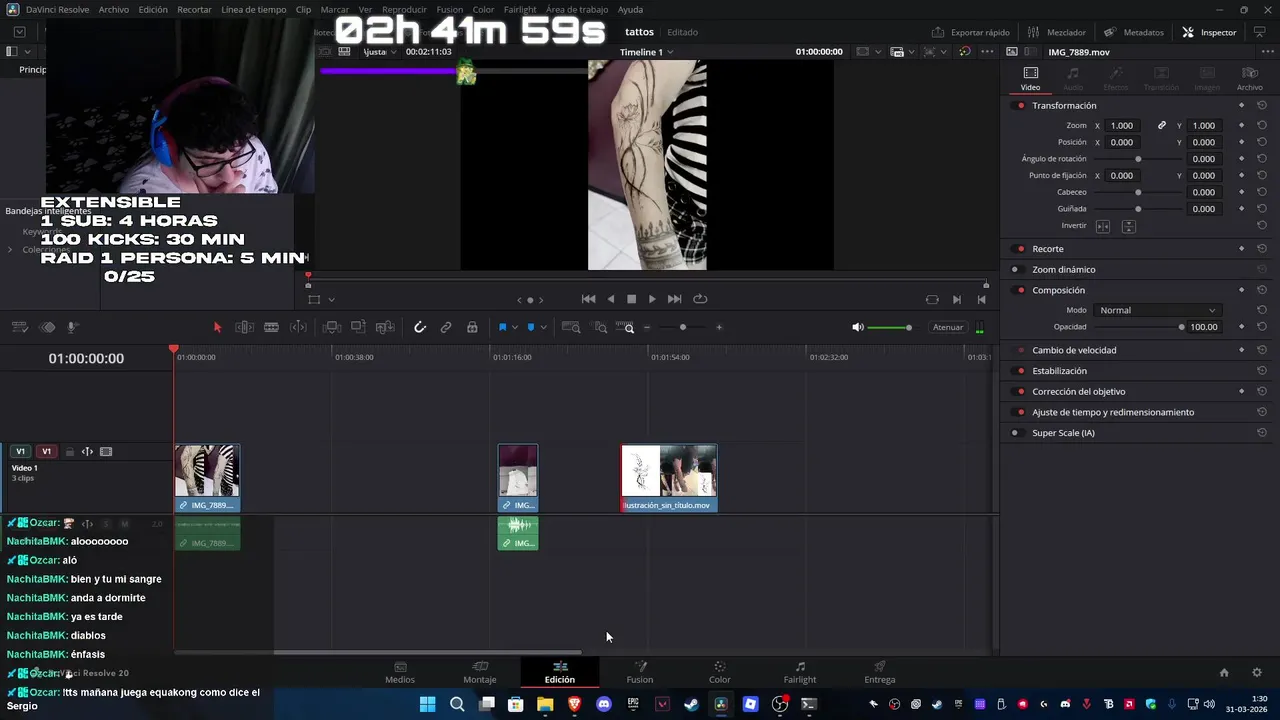
Task: Expand Ajuste de tiempo y redimensionamiento section
Action: pyautogui.click(x=1113, y=412)
